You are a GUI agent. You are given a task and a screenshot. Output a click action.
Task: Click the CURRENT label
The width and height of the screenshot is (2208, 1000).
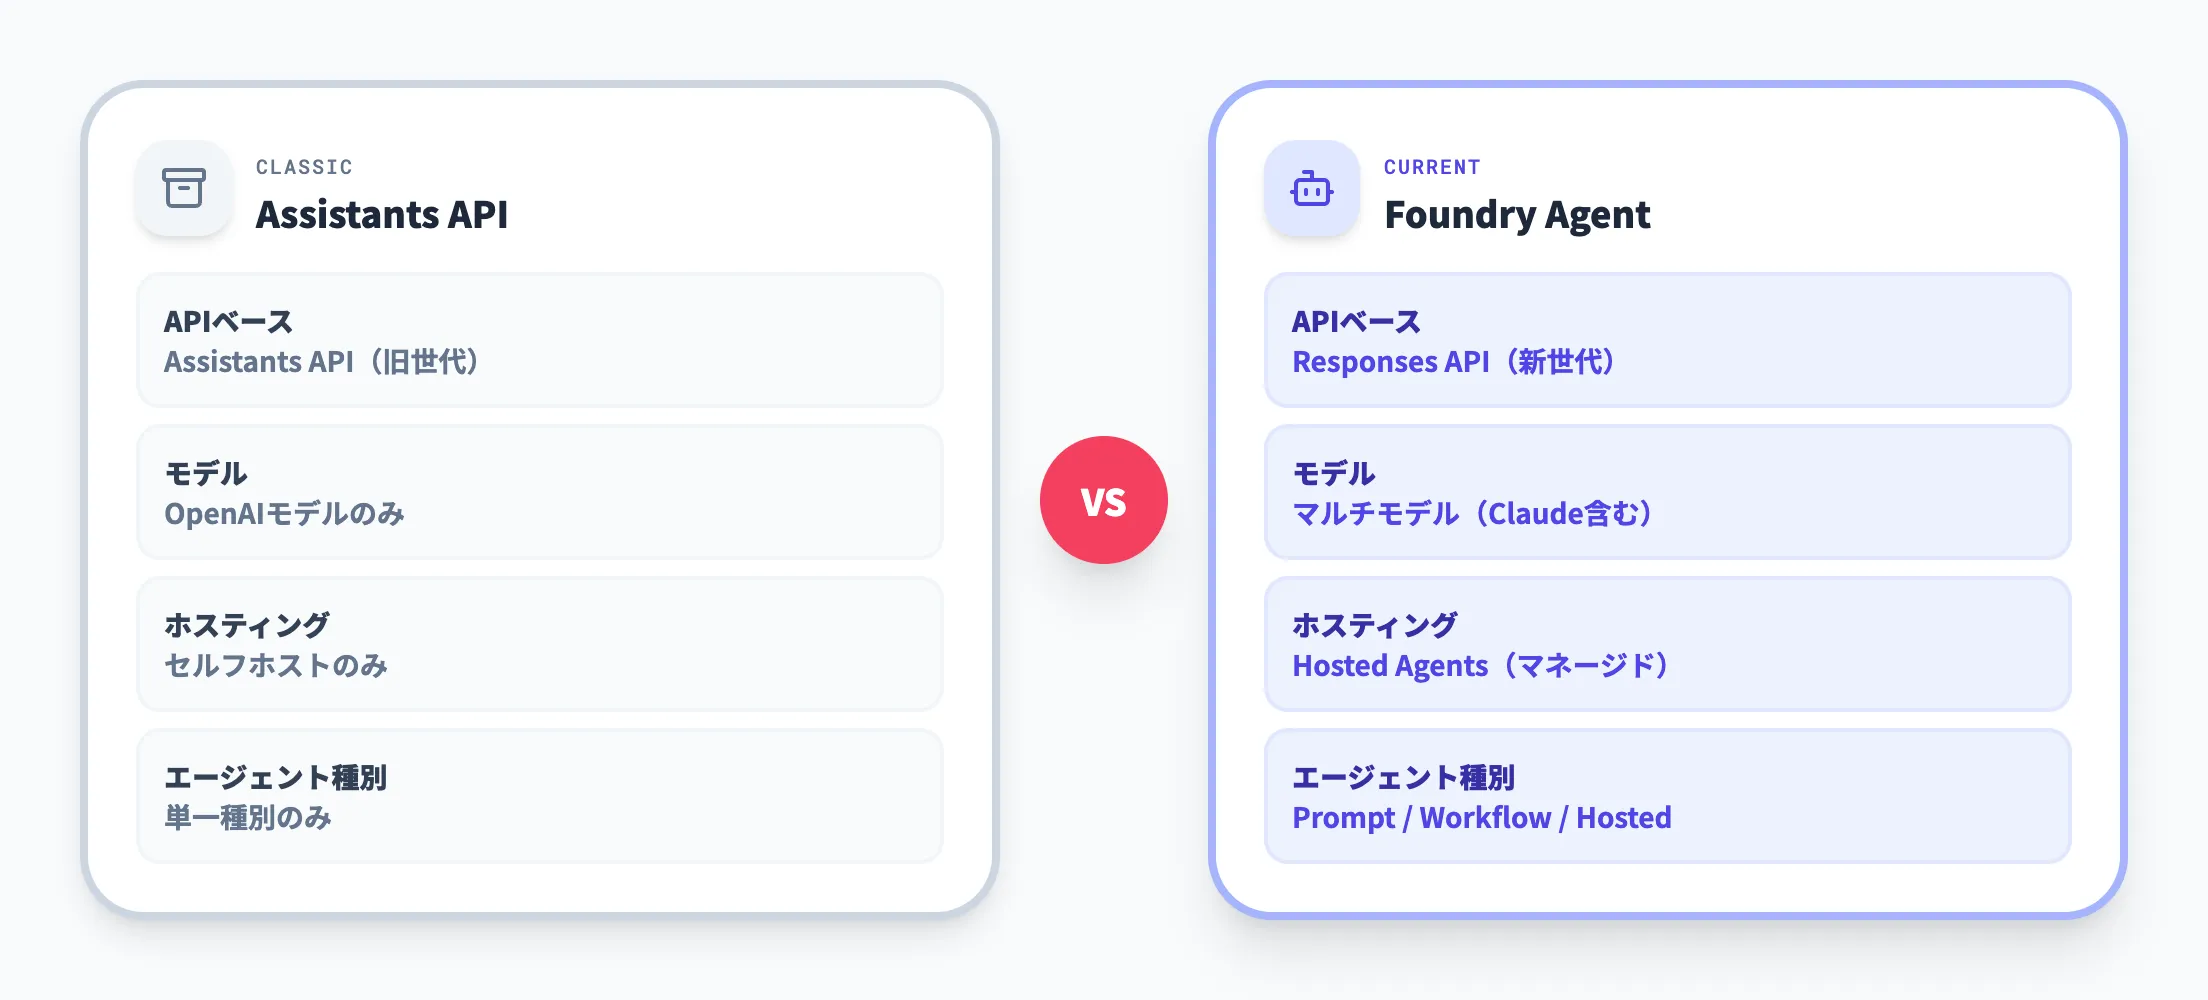coord(1431,167)
